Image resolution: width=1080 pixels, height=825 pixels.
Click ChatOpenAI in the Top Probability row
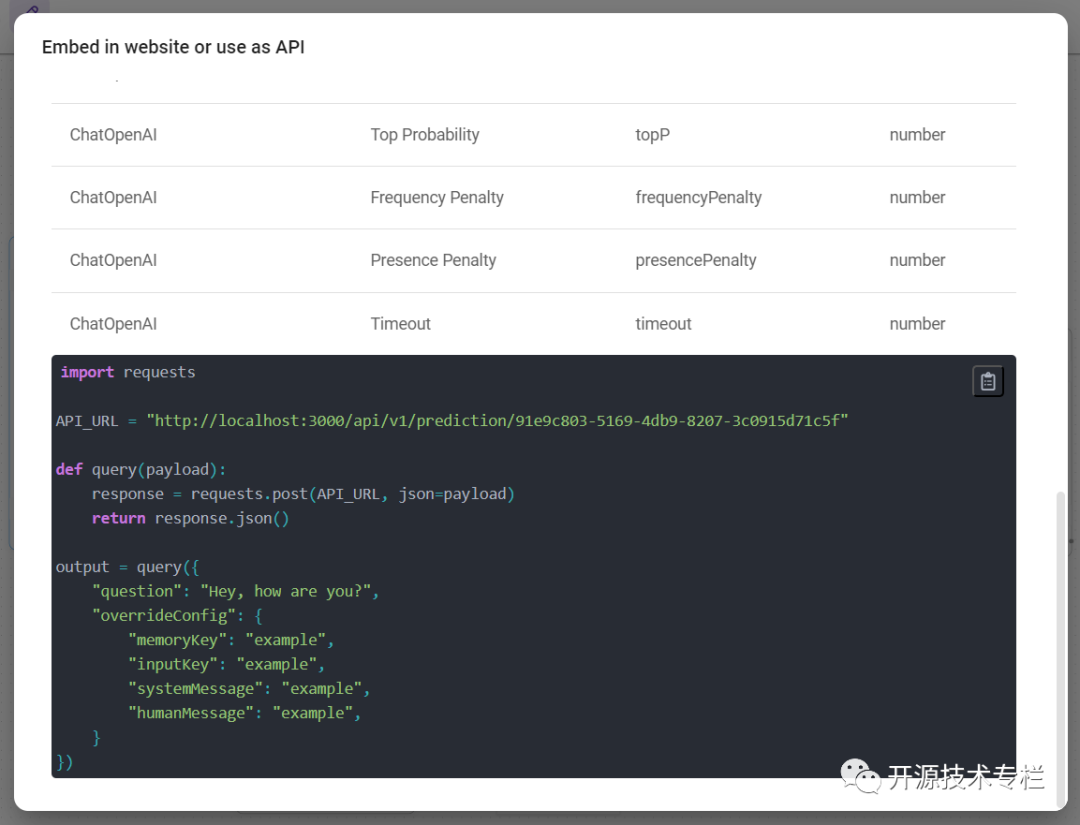(113, 134)
